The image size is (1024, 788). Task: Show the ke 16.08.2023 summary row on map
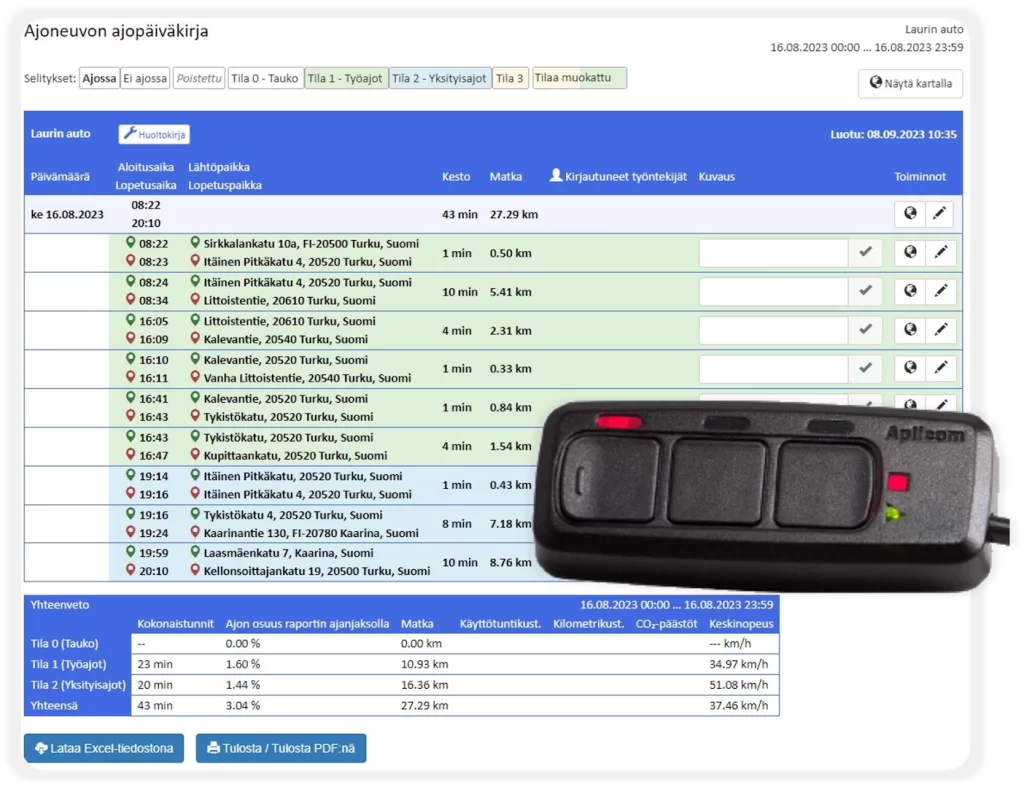[x=909, y=214]
